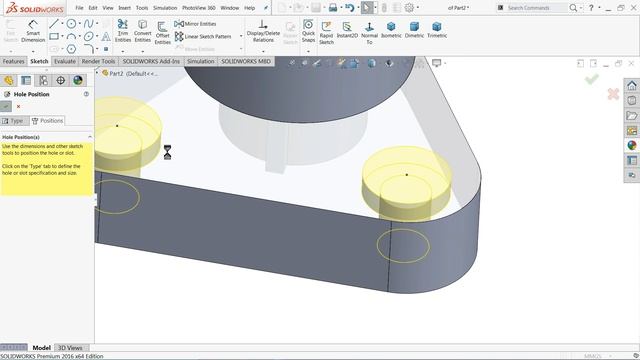
Task: Collapse the Hole Position(s) section
Action: pos(90,137)
